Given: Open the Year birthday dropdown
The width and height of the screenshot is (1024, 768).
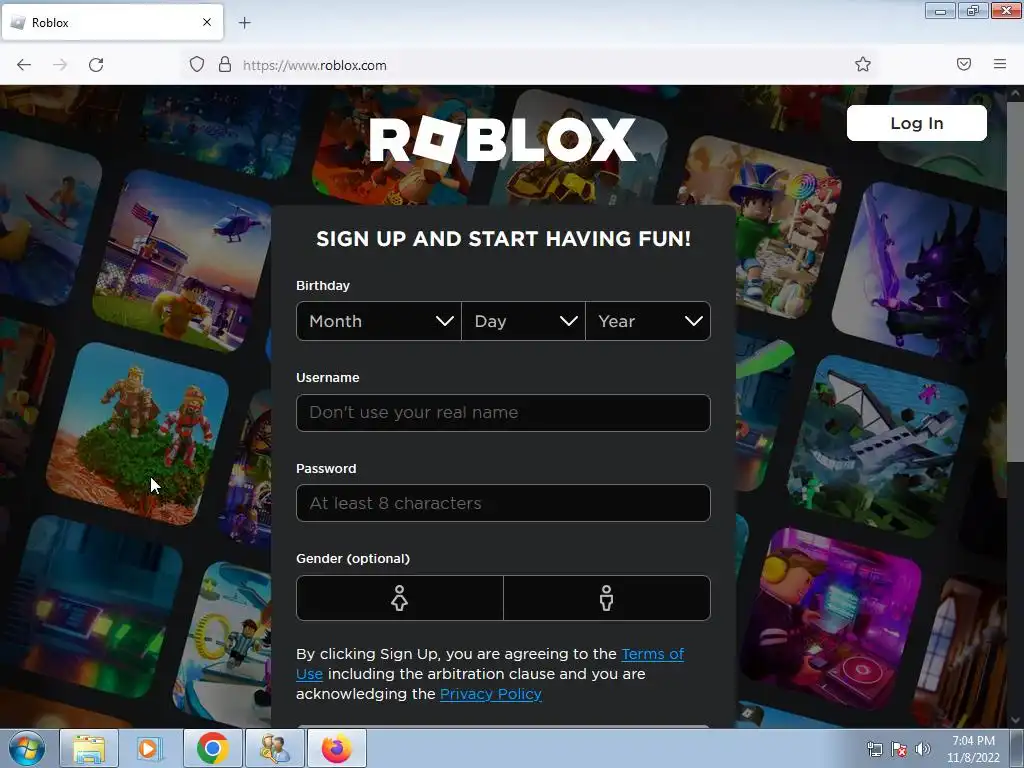Looking at the screenshot, I should click(x=648, y=321).
